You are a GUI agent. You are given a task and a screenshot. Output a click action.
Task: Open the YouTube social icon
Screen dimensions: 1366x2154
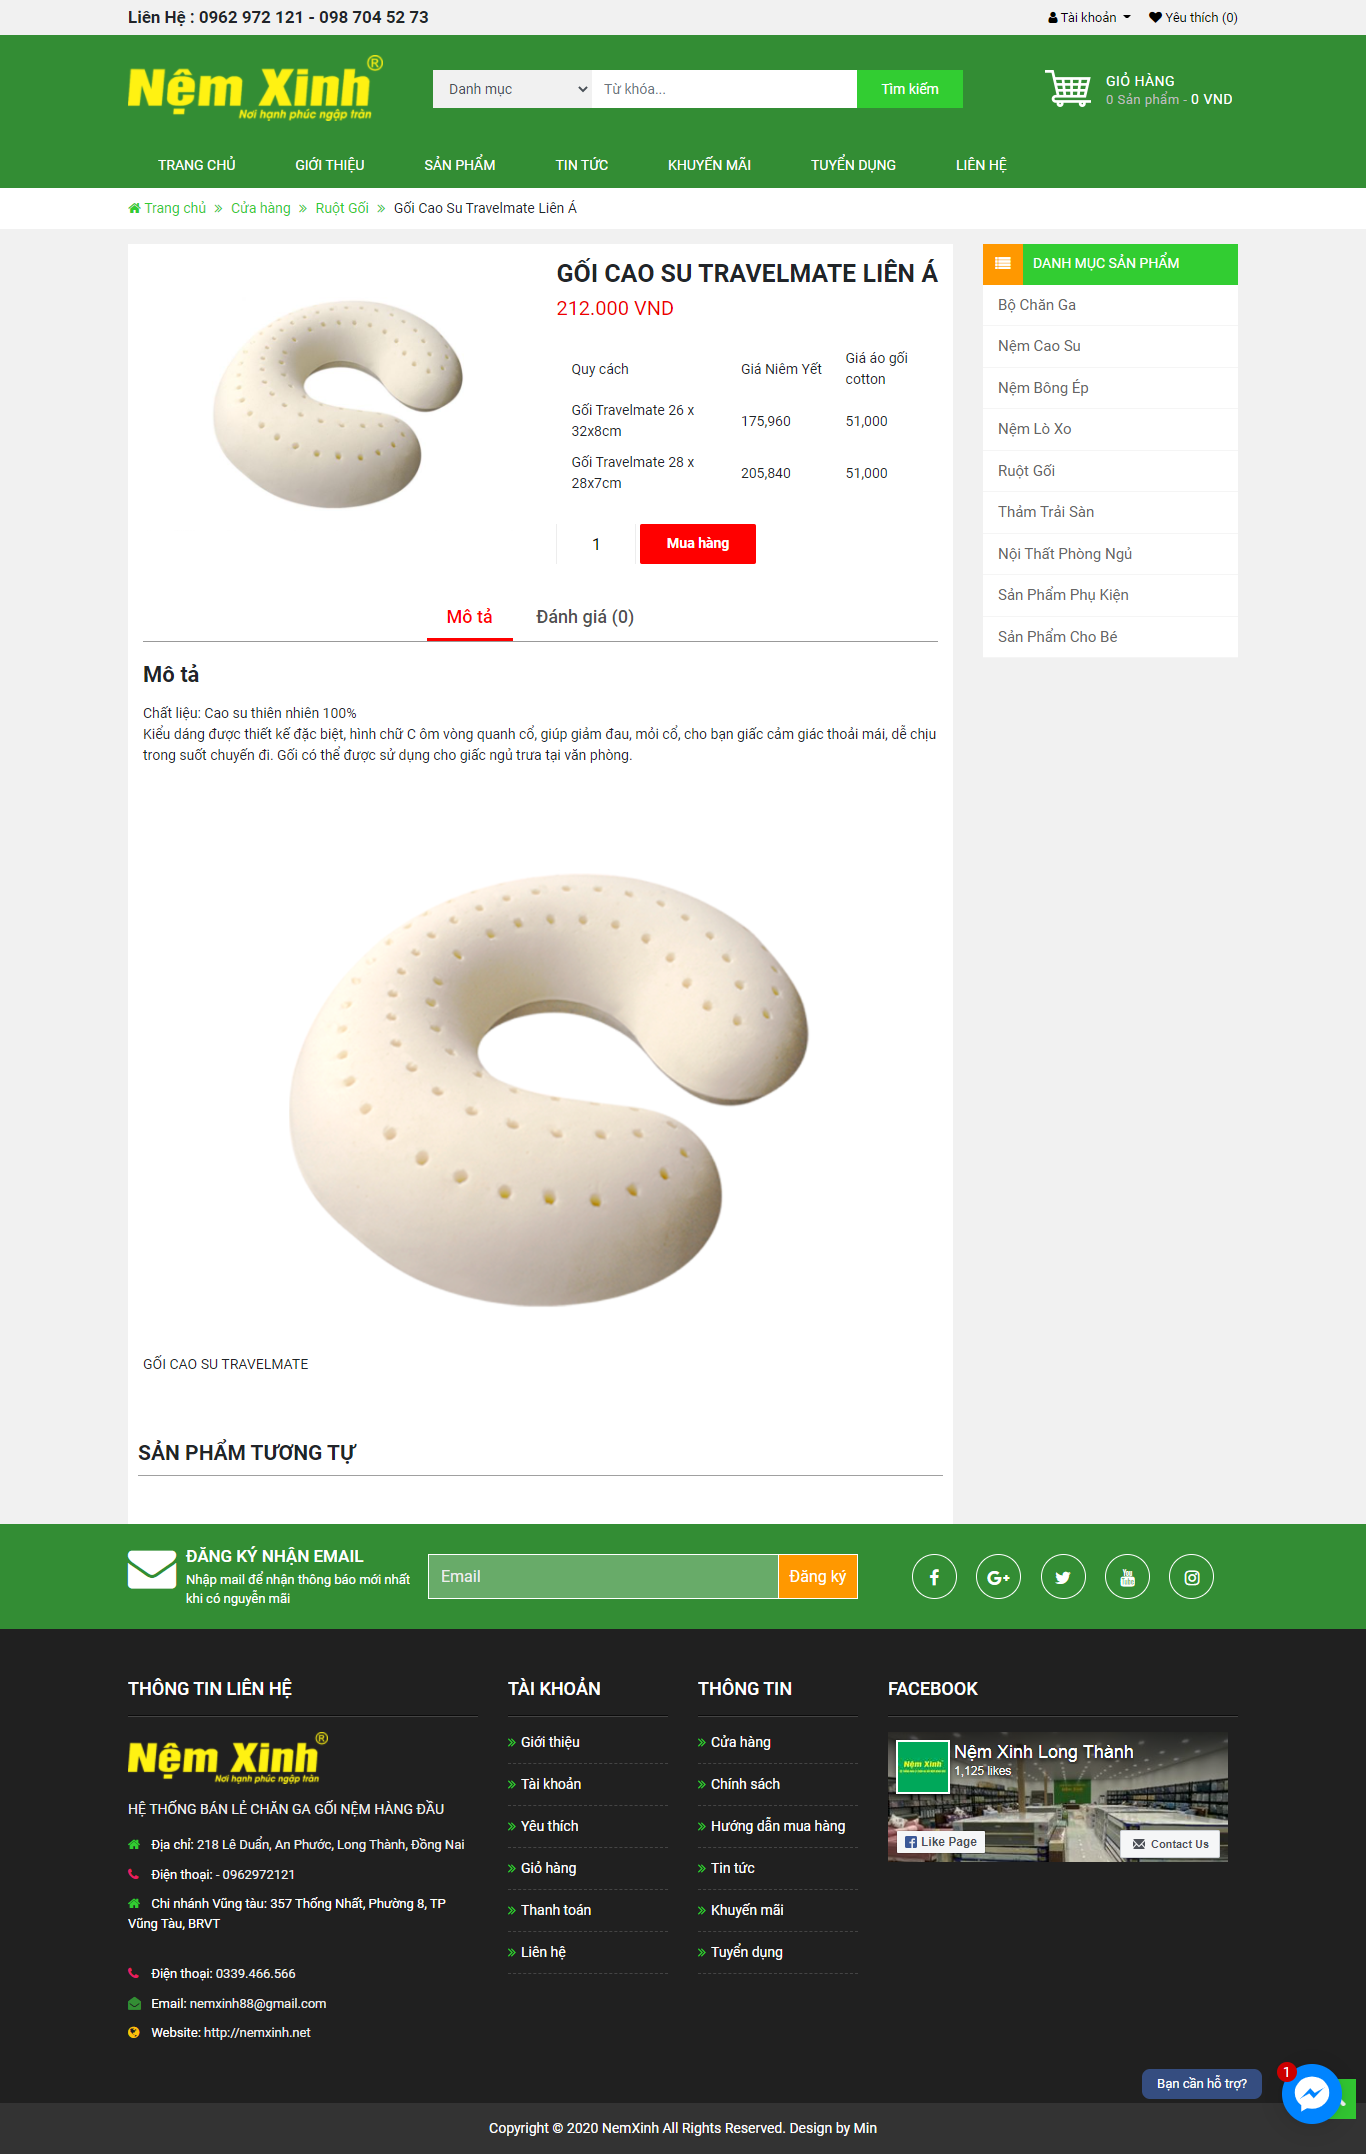[x=1127, y=1577]
